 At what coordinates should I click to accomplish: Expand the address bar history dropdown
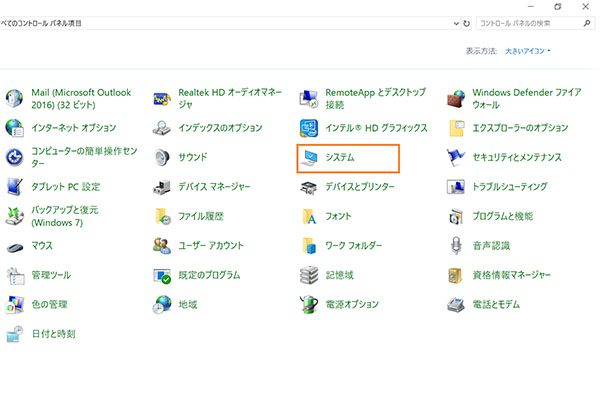(x=454, y=22)
